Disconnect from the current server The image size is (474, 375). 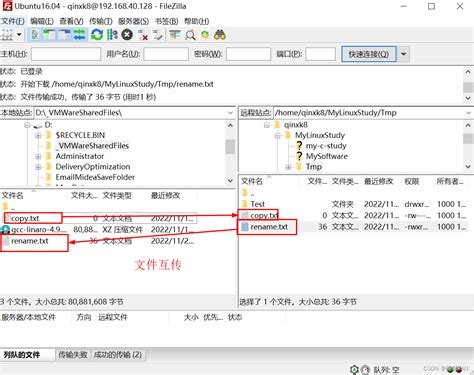pos(143,35)
